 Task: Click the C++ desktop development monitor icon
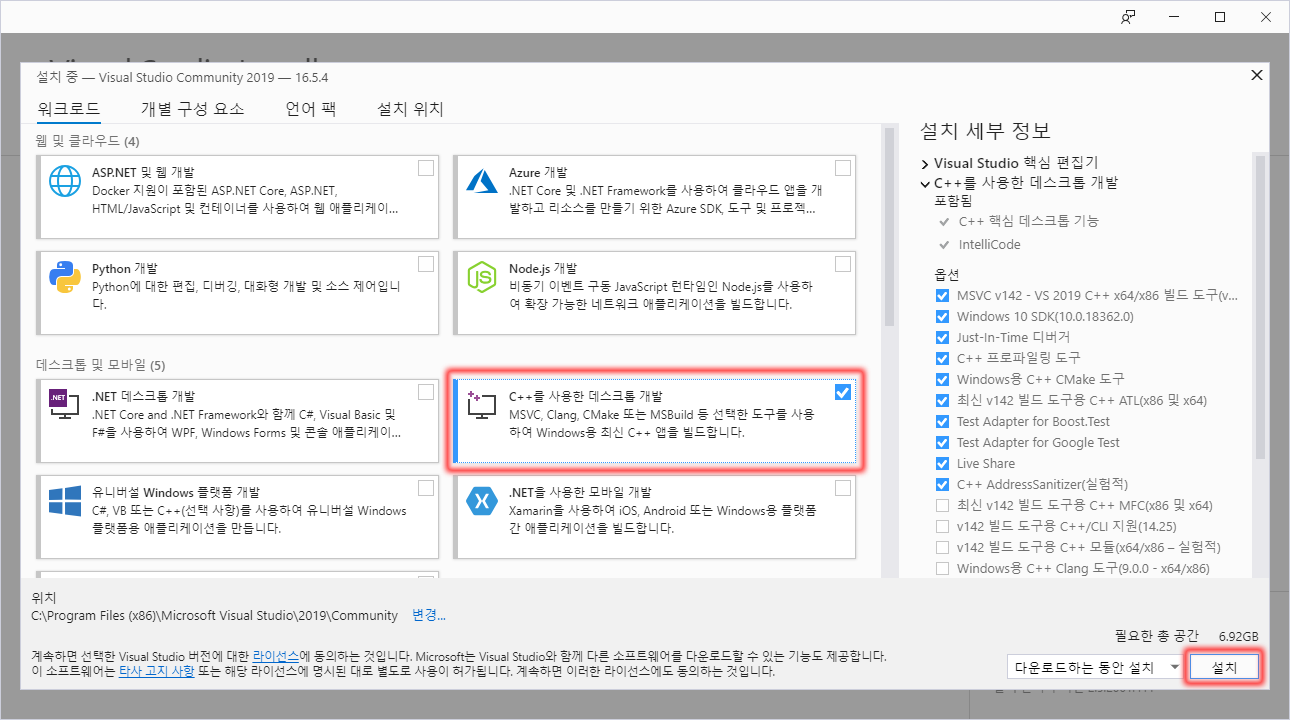point(483,404)
